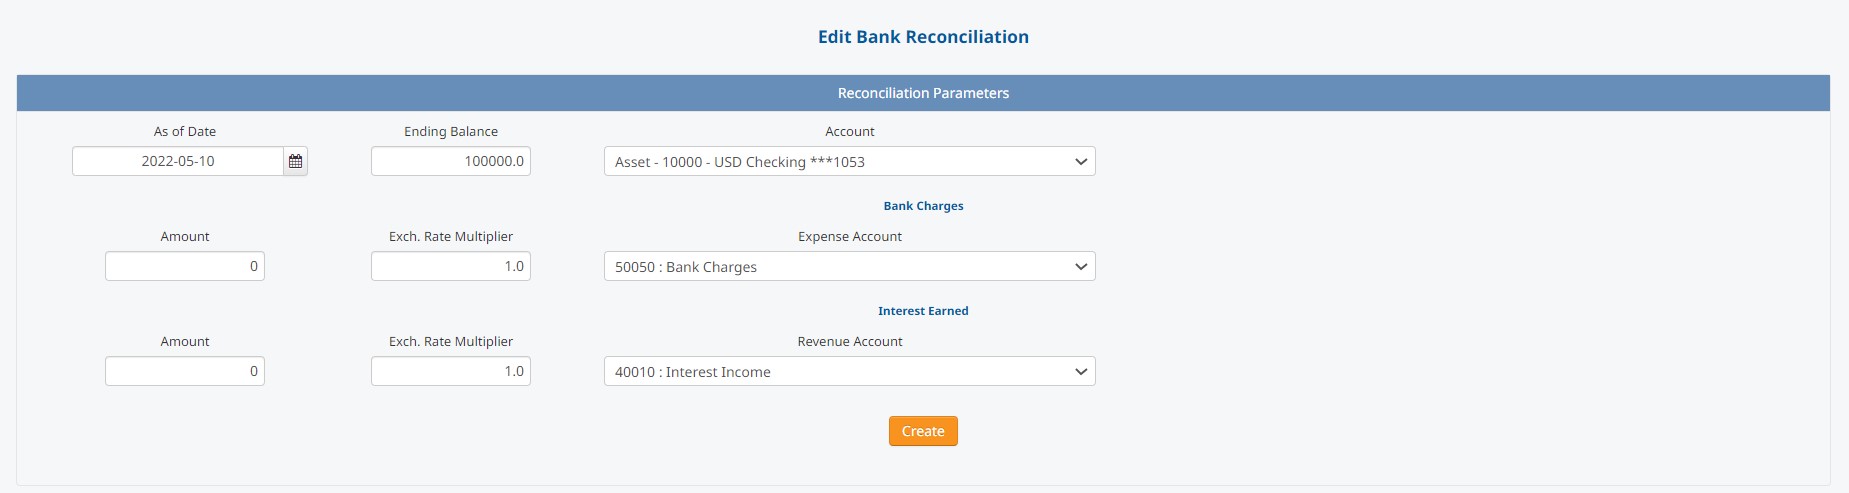Expand the 40010 : Interest Income dropdown

pos(850,371)
